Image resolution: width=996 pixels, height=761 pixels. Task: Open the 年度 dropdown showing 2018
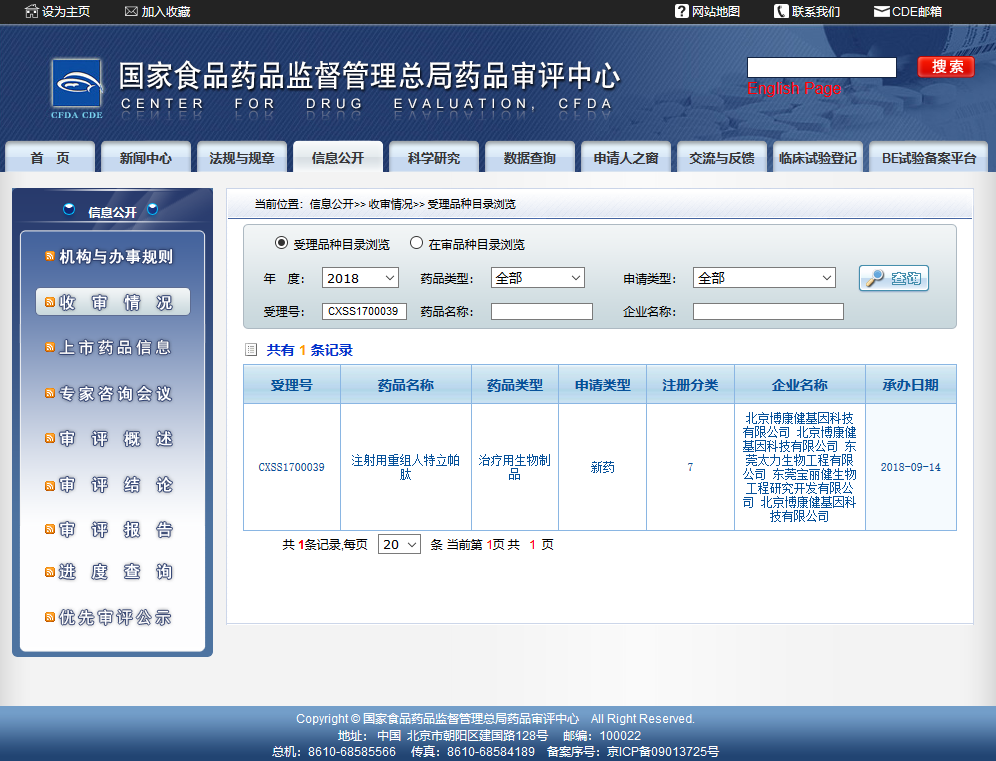click(x=360, y=278)
